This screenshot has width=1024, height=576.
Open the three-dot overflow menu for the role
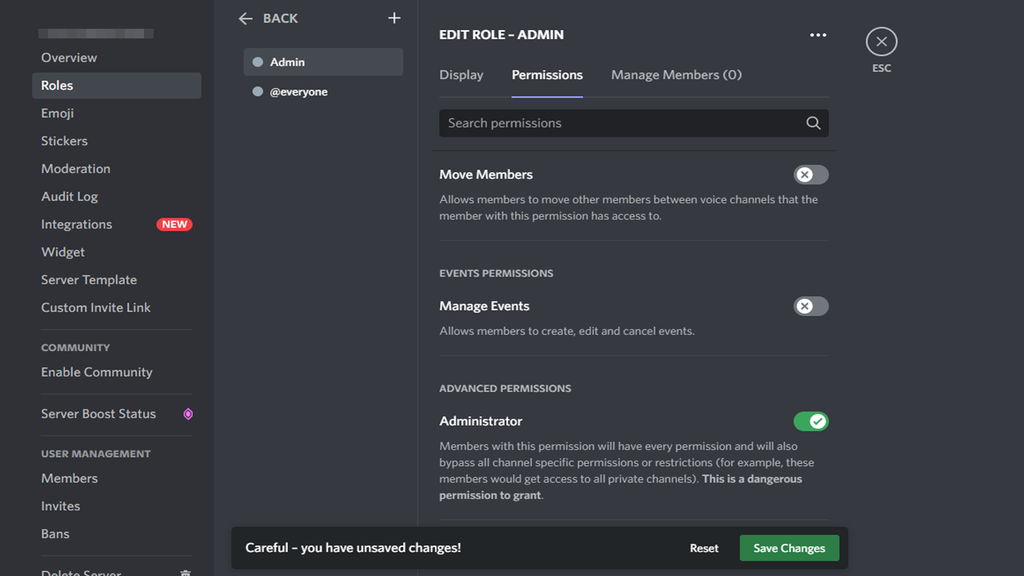click(x=818, y=34)
